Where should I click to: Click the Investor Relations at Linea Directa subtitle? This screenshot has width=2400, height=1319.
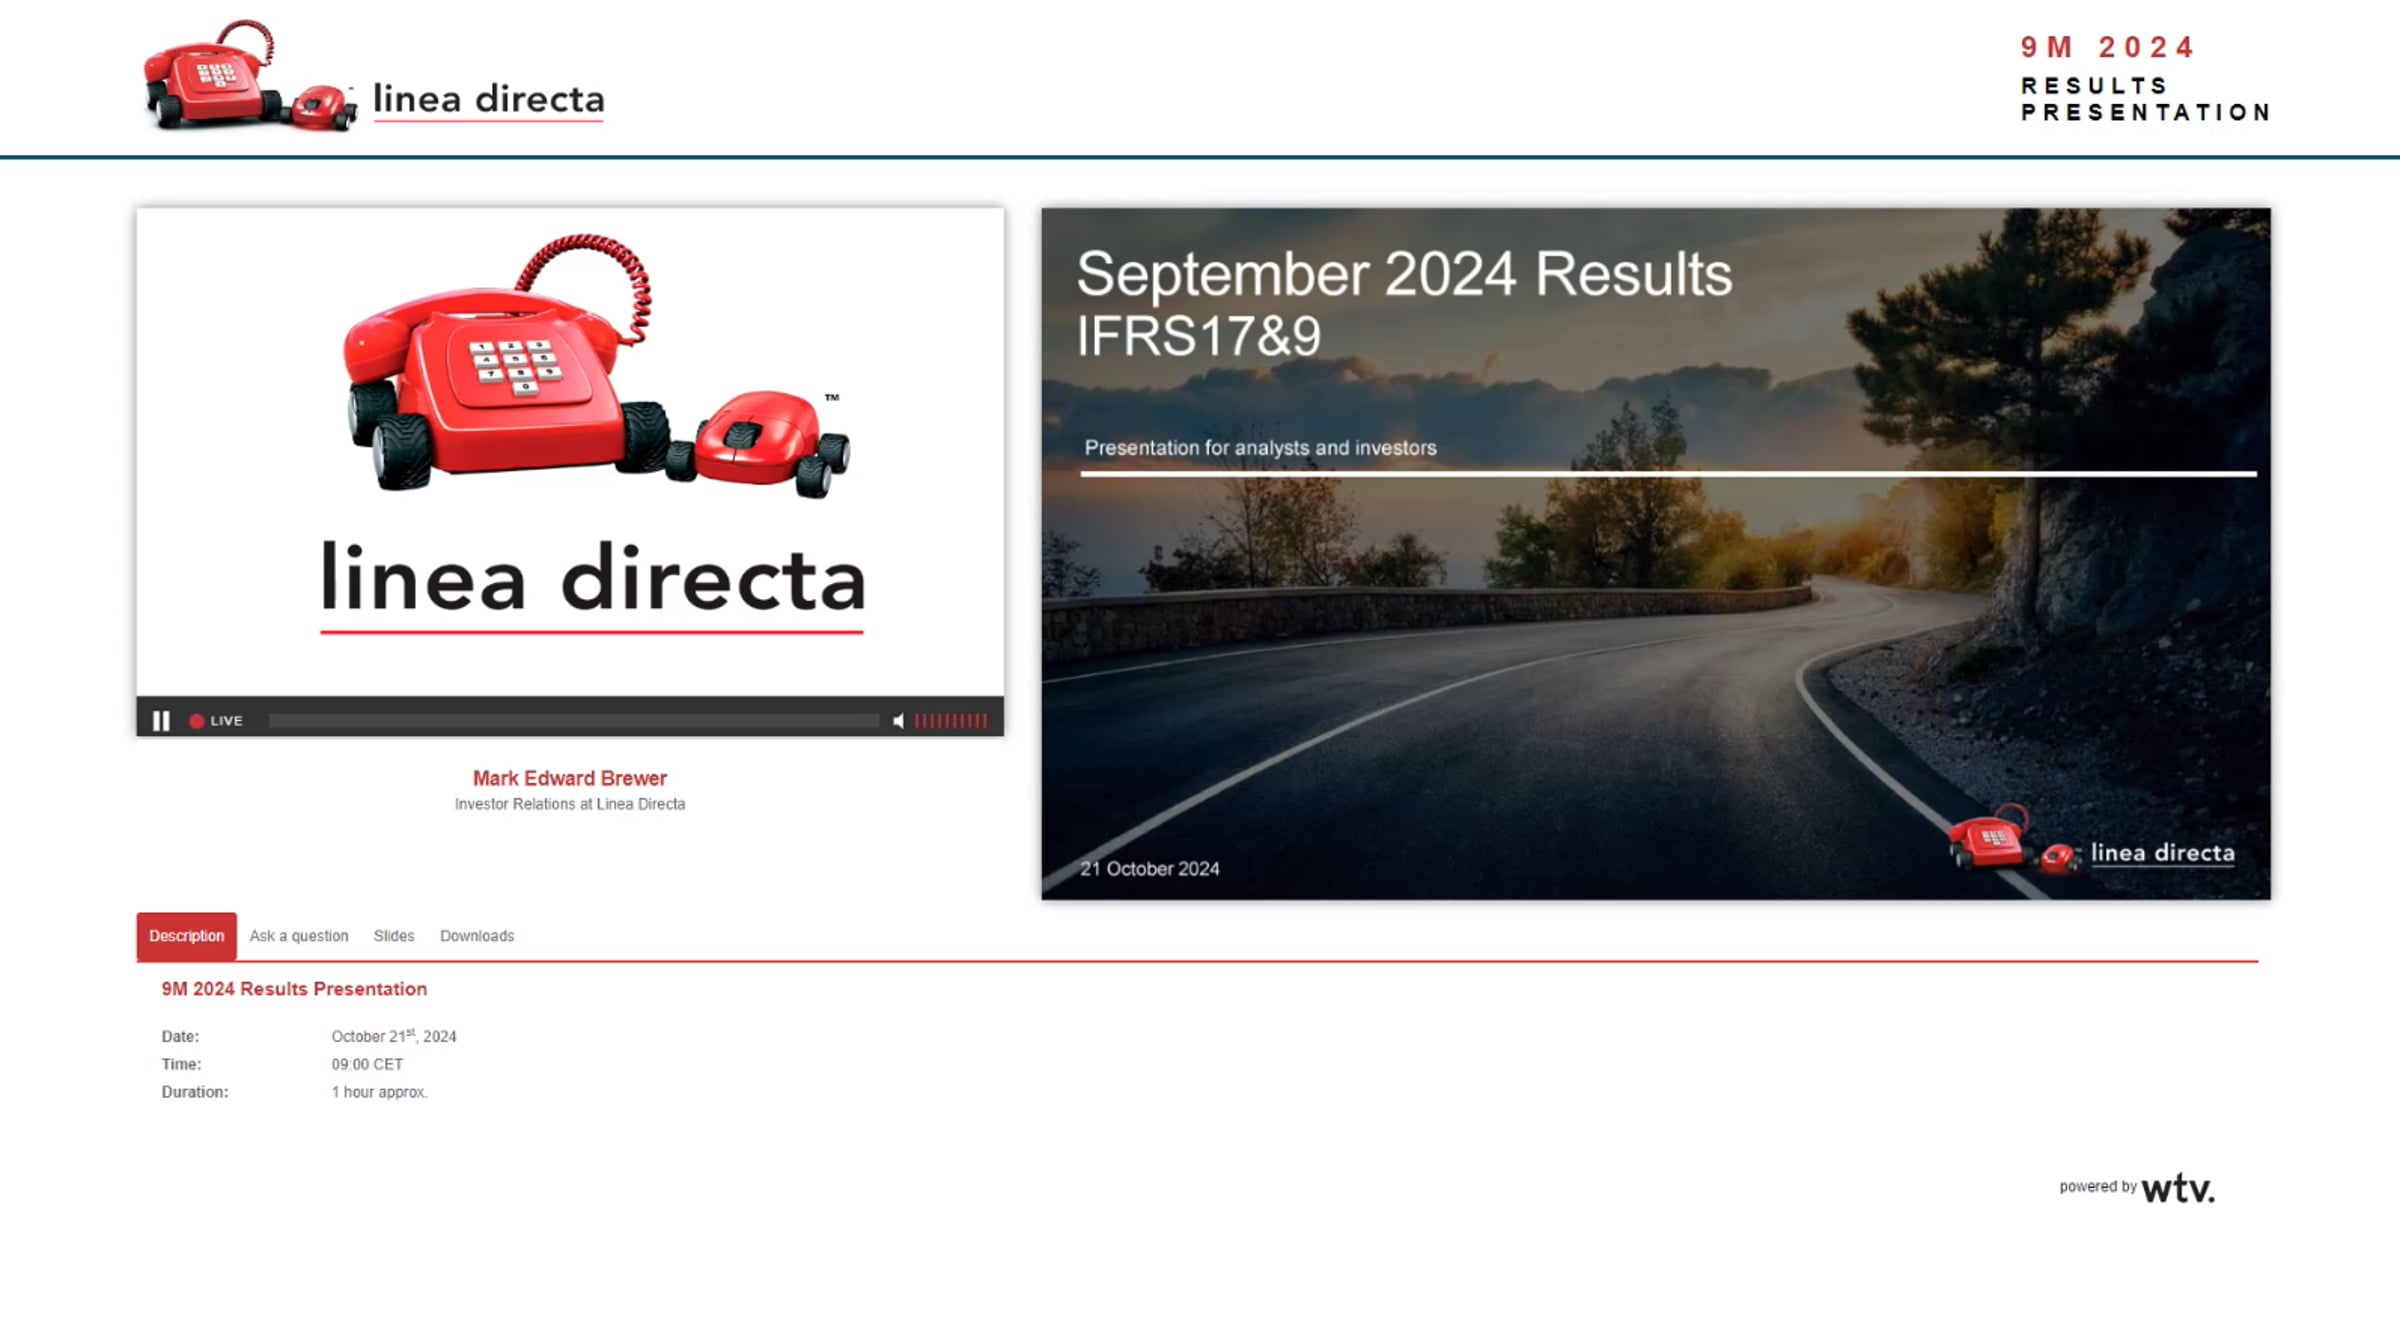570,804
